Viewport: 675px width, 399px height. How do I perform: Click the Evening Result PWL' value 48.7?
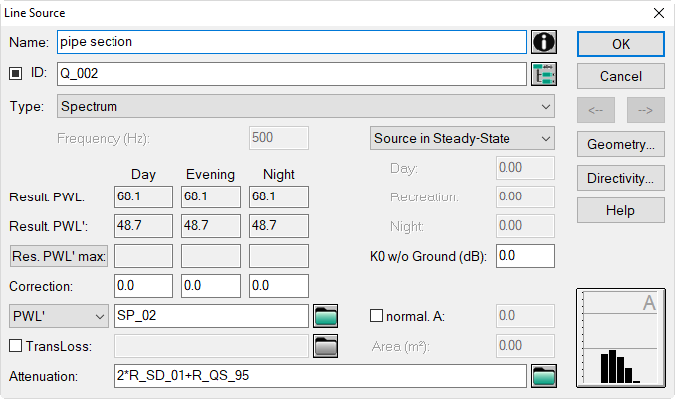pos(211,226)
